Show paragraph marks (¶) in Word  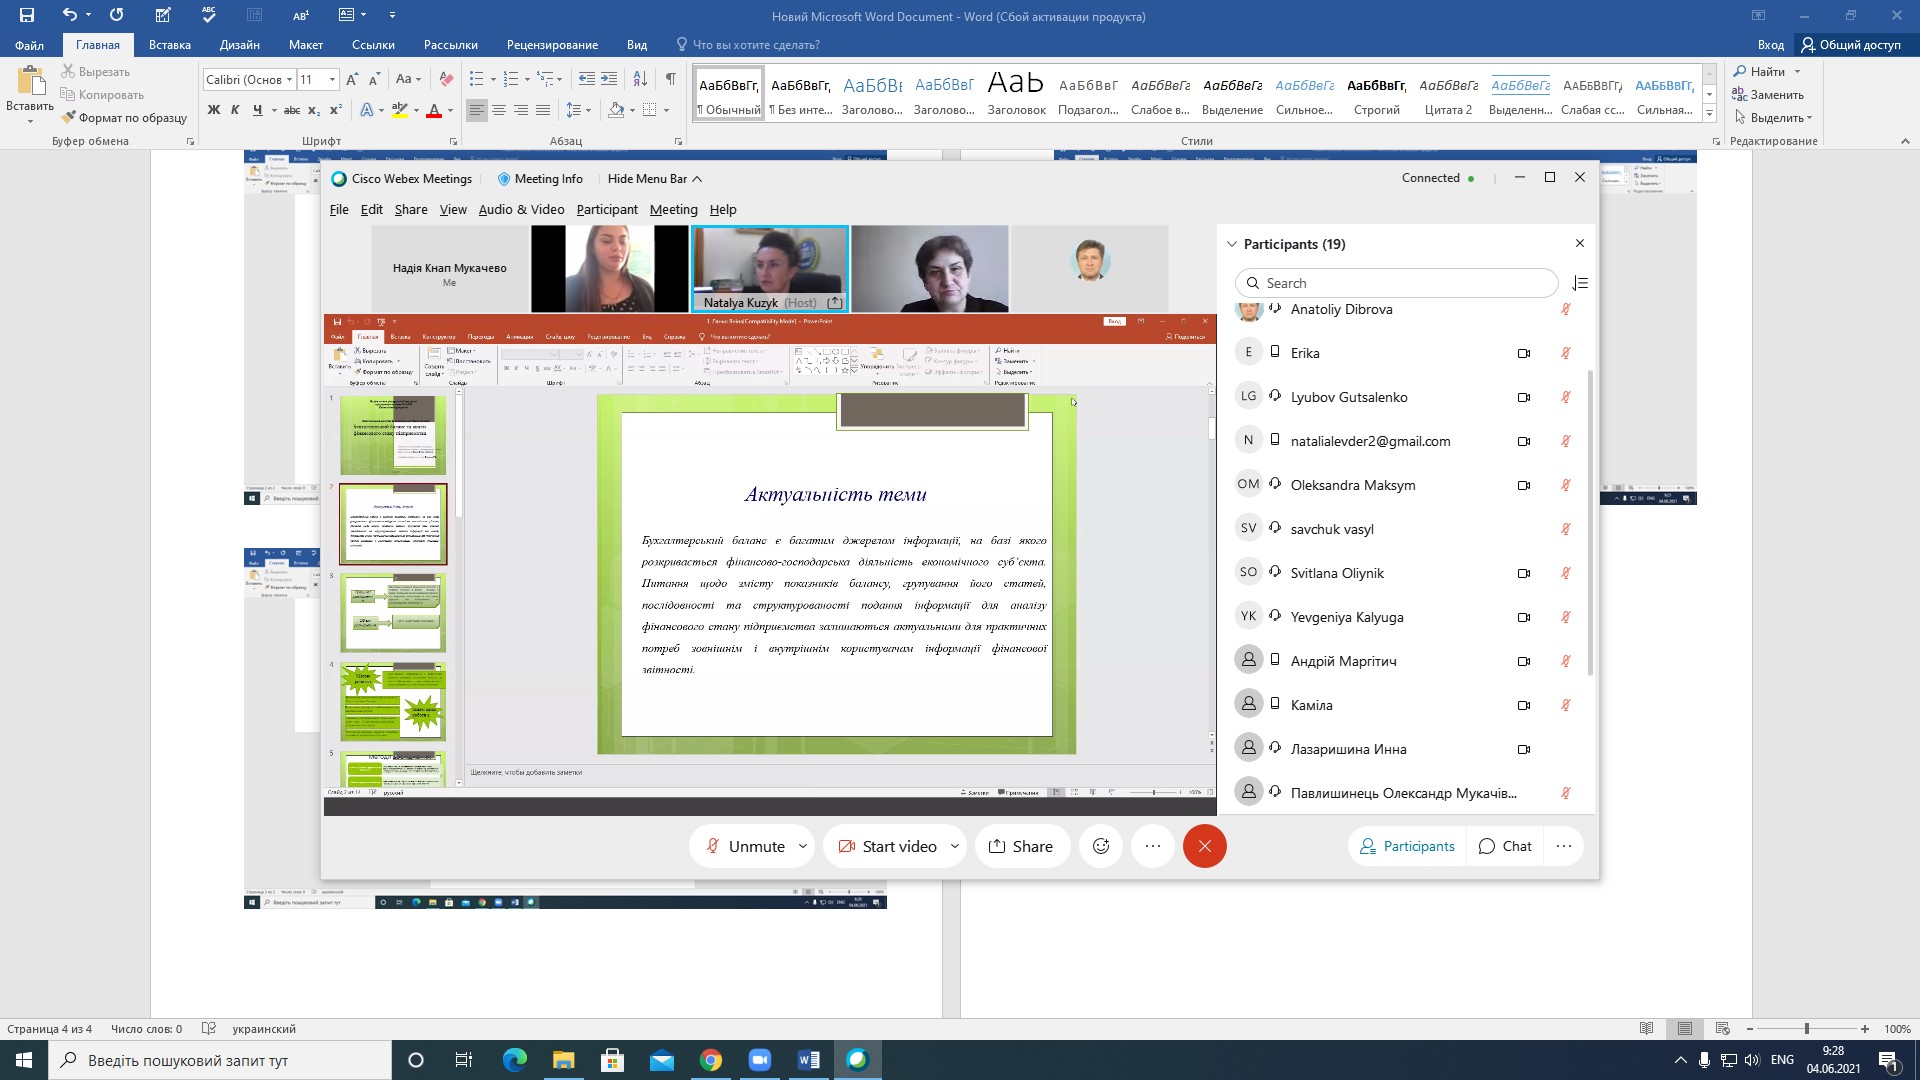[671, 79]
